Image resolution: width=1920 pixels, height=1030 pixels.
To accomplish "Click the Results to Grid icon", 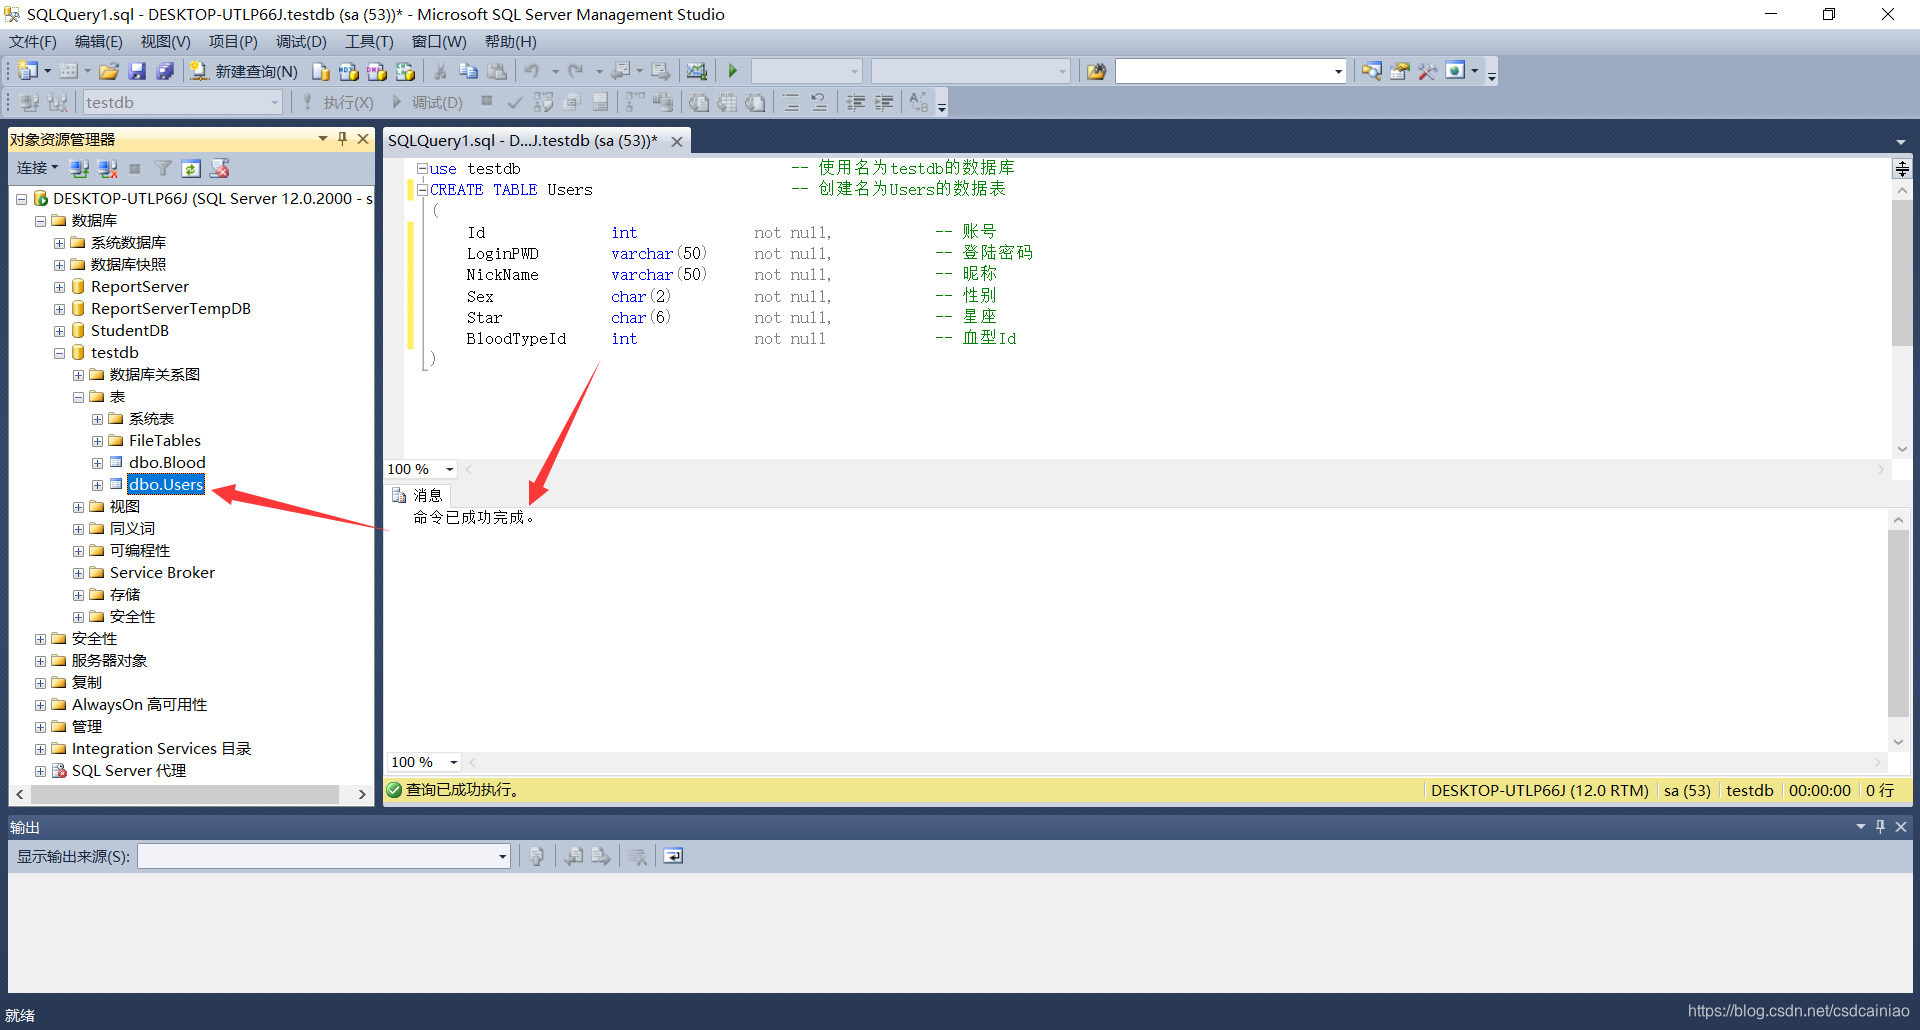I will click(x=727, y=102).
